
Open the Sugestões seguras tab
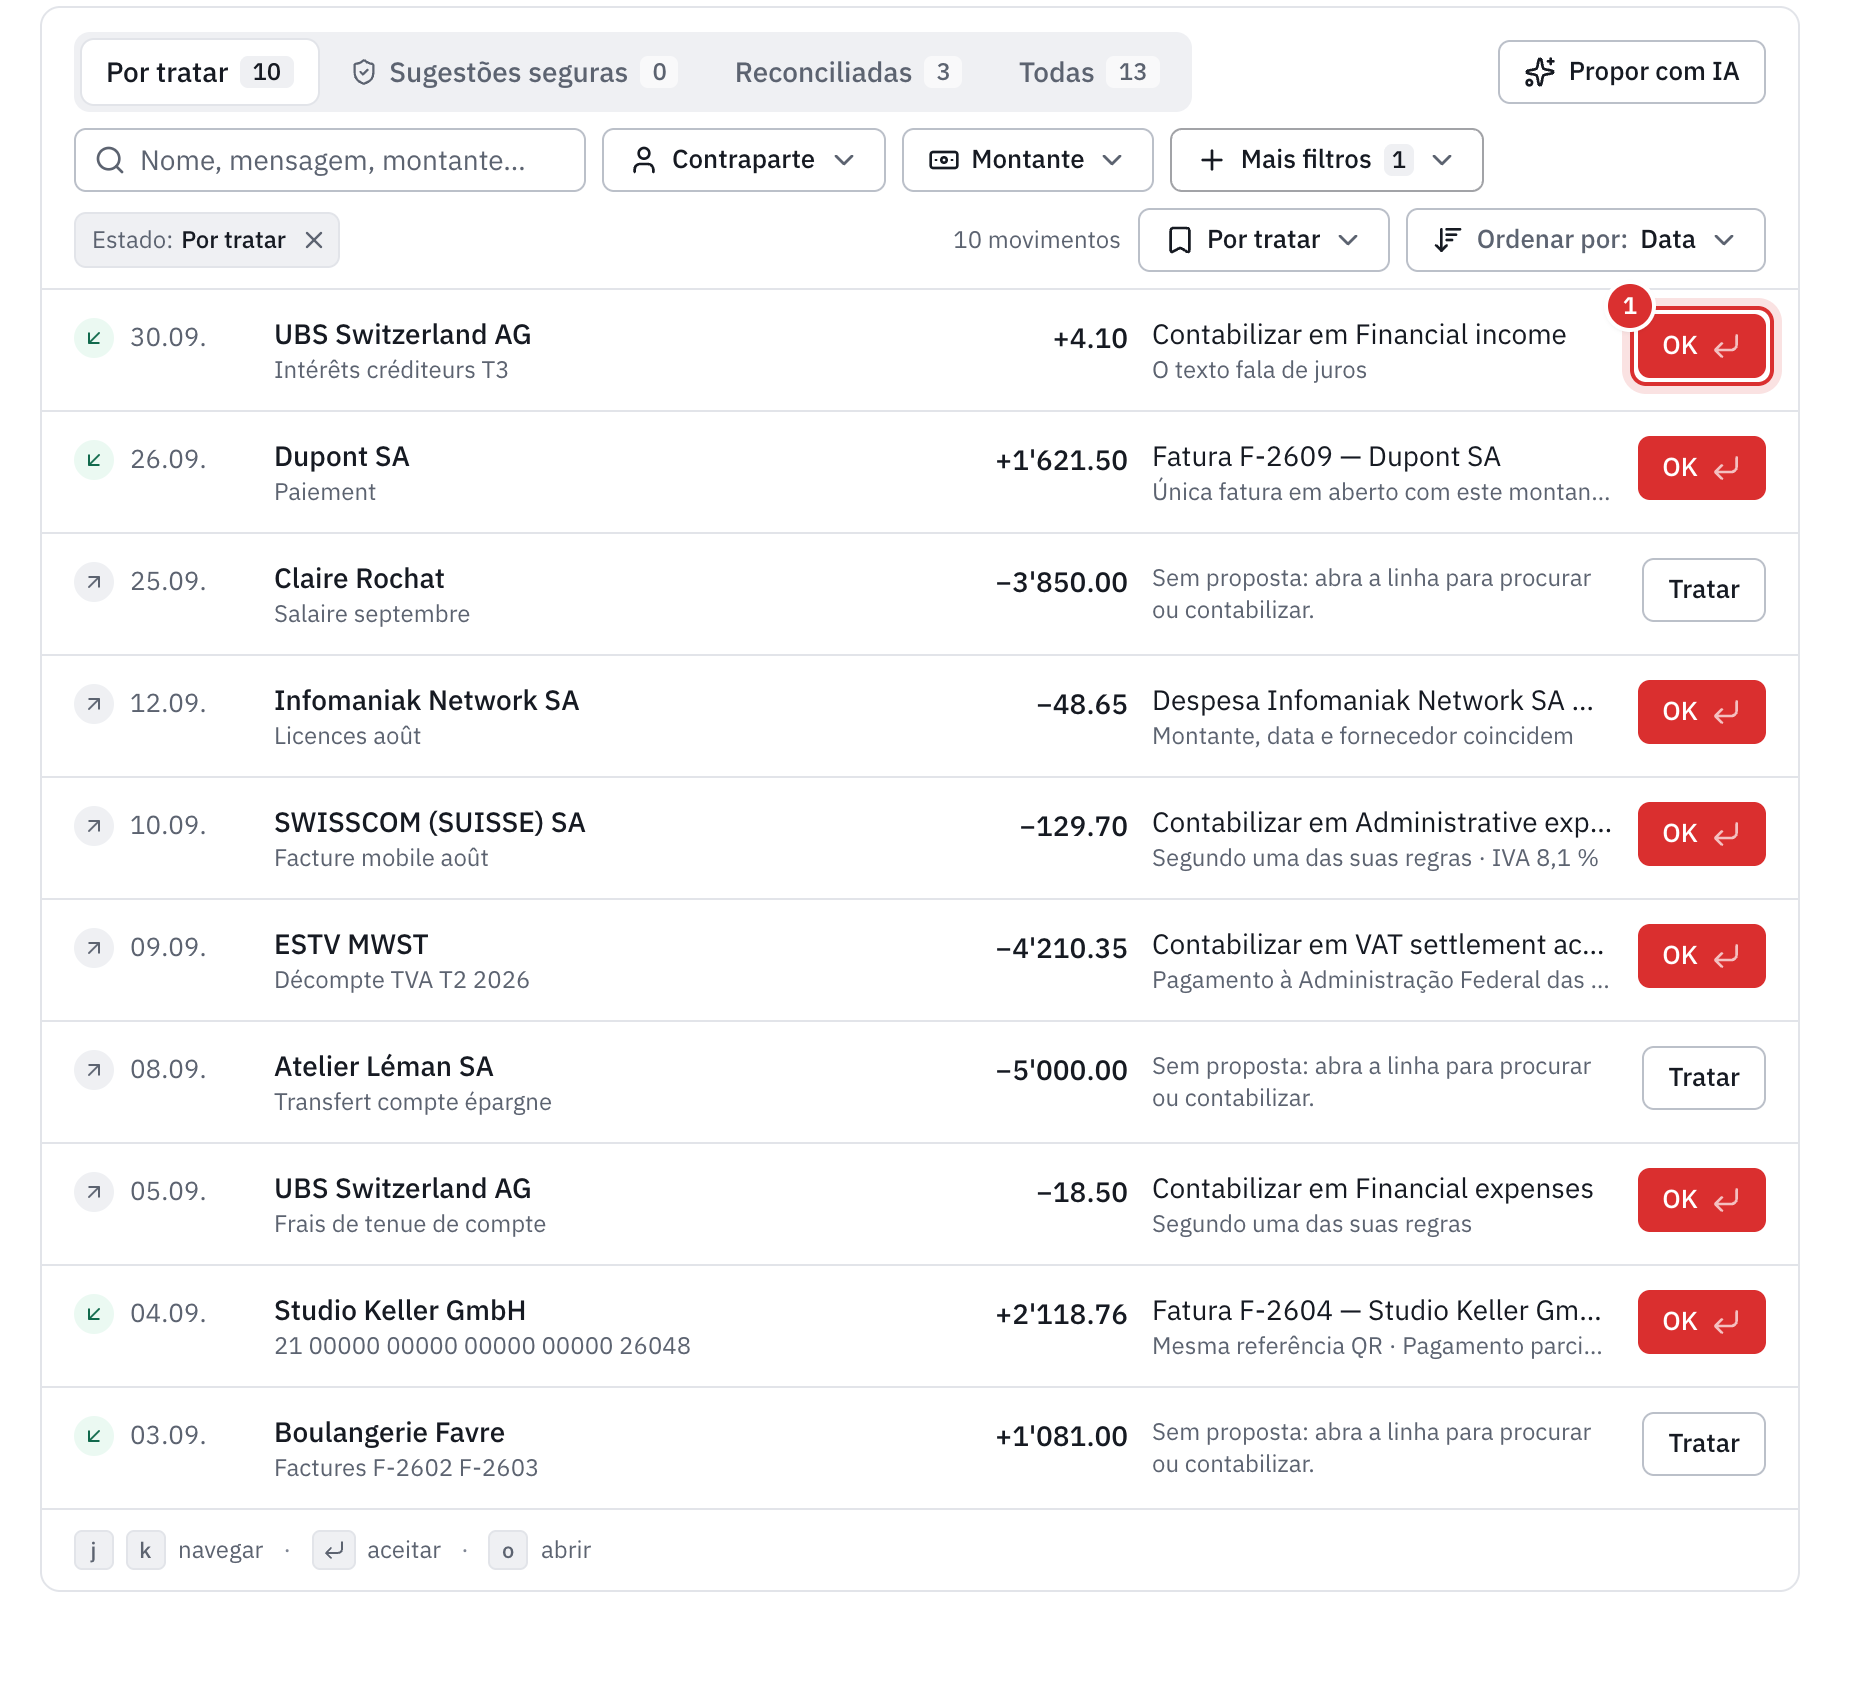click(514, 72)
